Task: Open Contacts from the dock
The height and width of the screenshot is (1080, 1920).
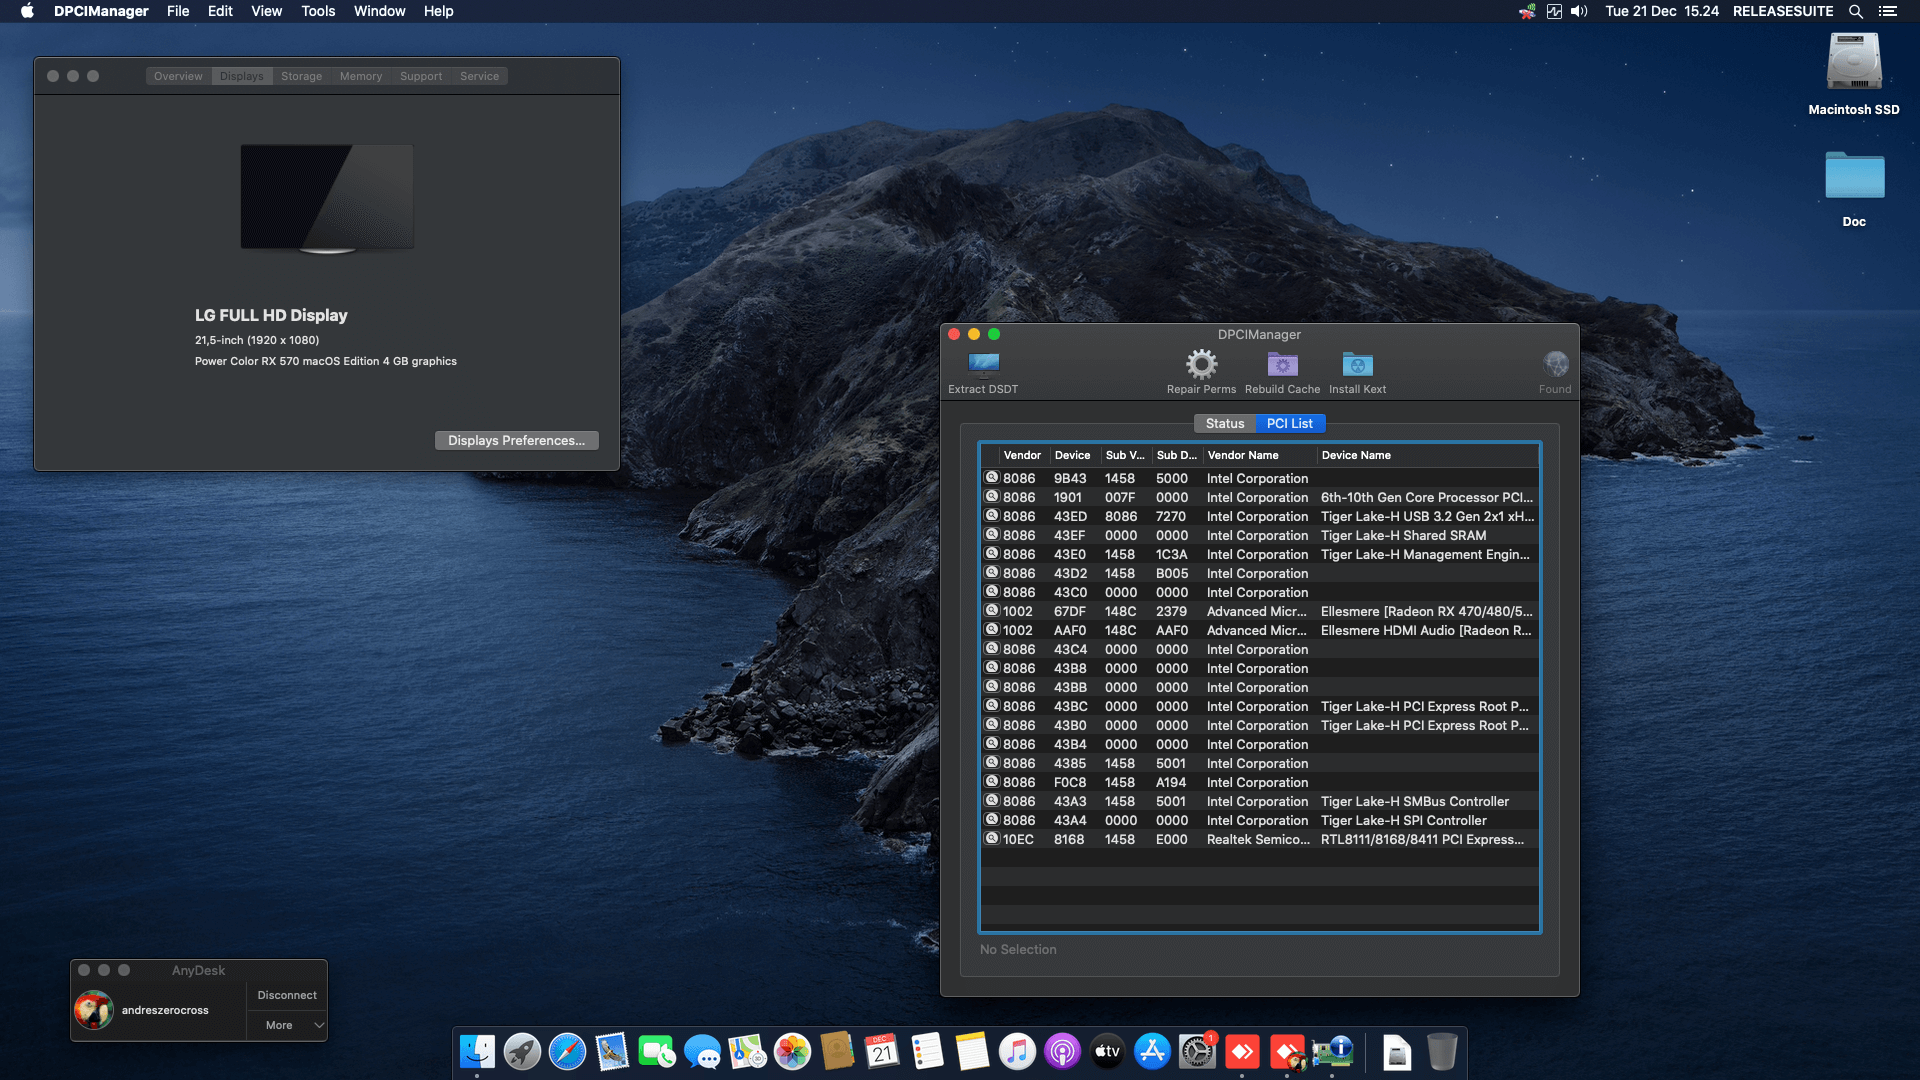Action: (837, 1052)
